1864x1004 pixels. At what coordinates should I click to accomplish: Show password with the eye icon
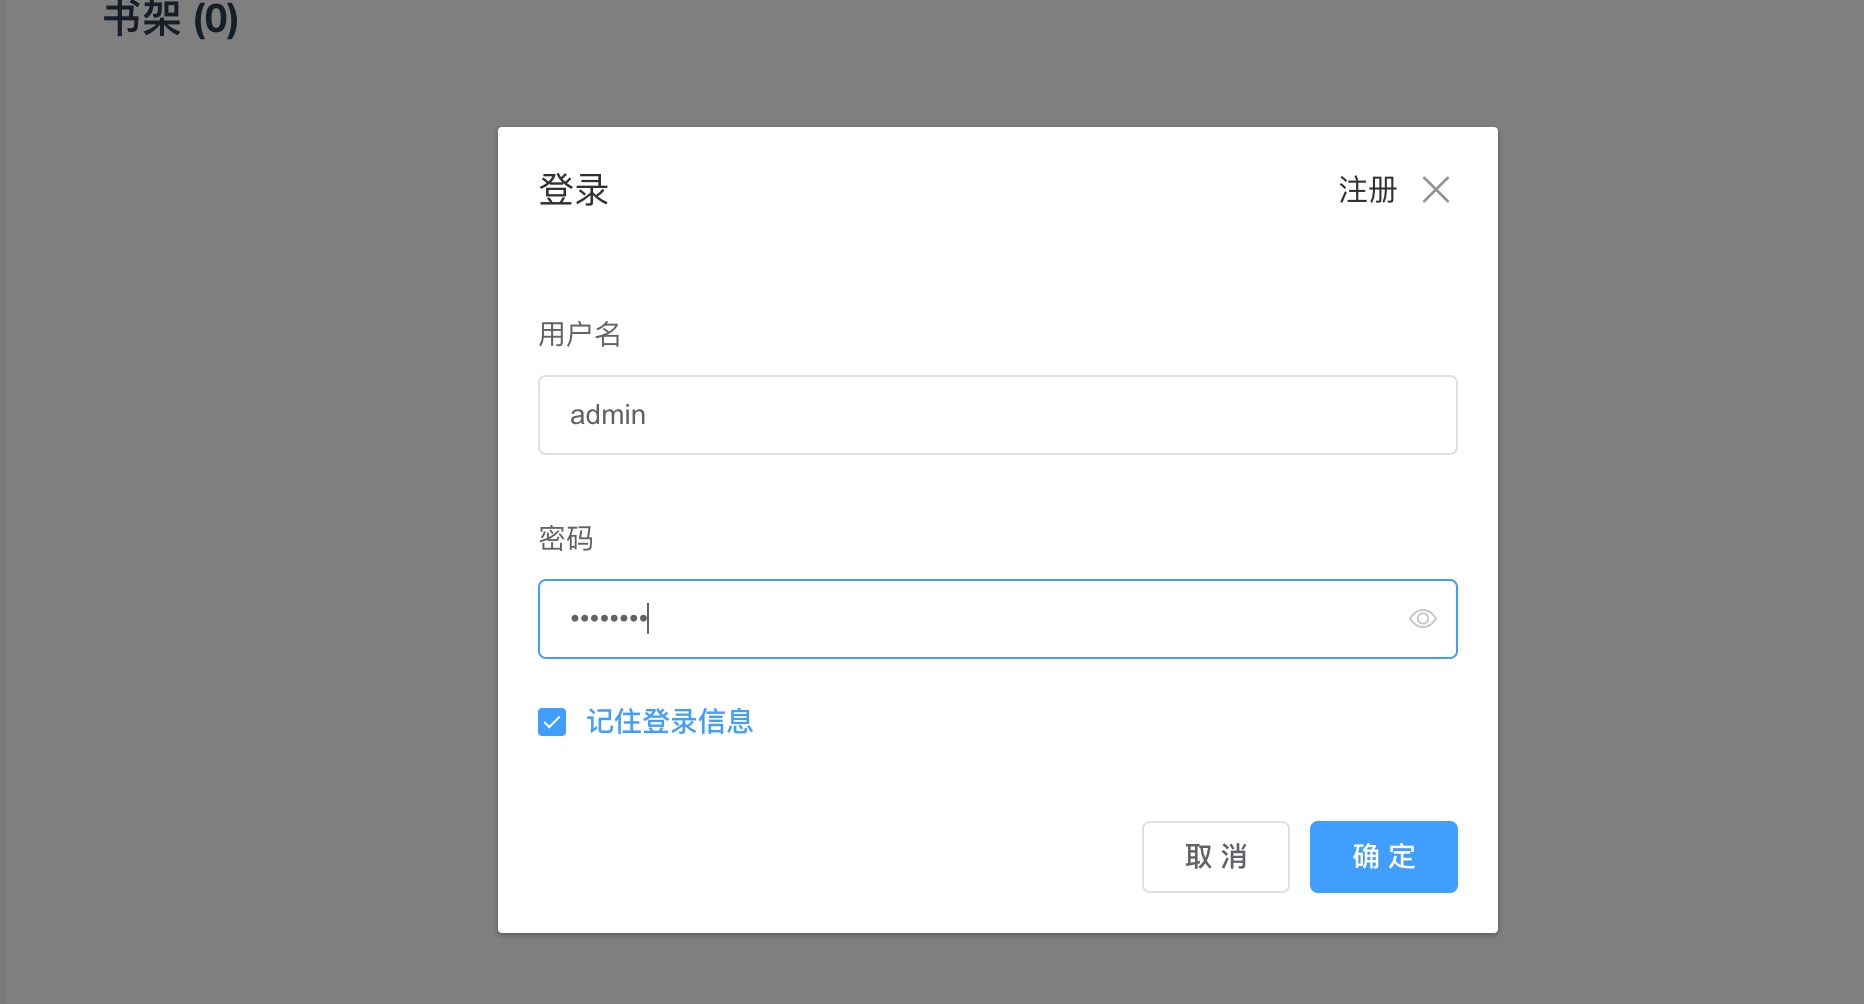[1422, 619]
